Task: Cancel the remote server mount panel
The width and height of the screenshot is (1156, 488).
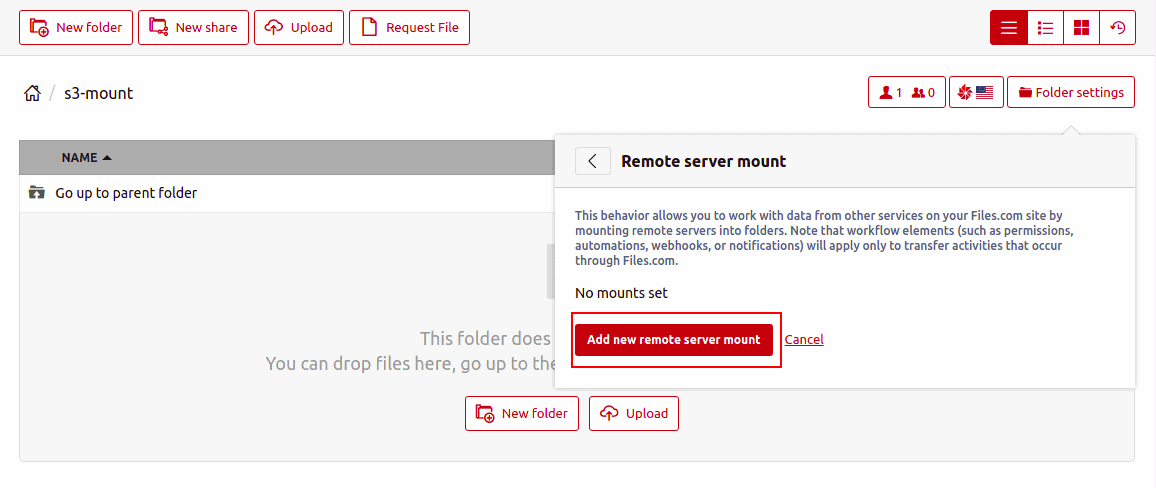Action: coord(804,340)
